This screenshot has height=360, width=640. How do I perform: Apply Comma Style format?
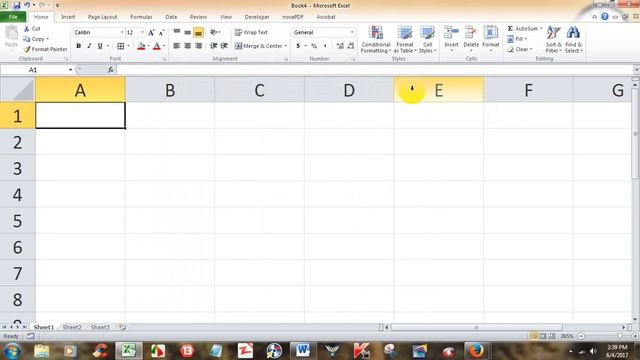tap(325, 46)
